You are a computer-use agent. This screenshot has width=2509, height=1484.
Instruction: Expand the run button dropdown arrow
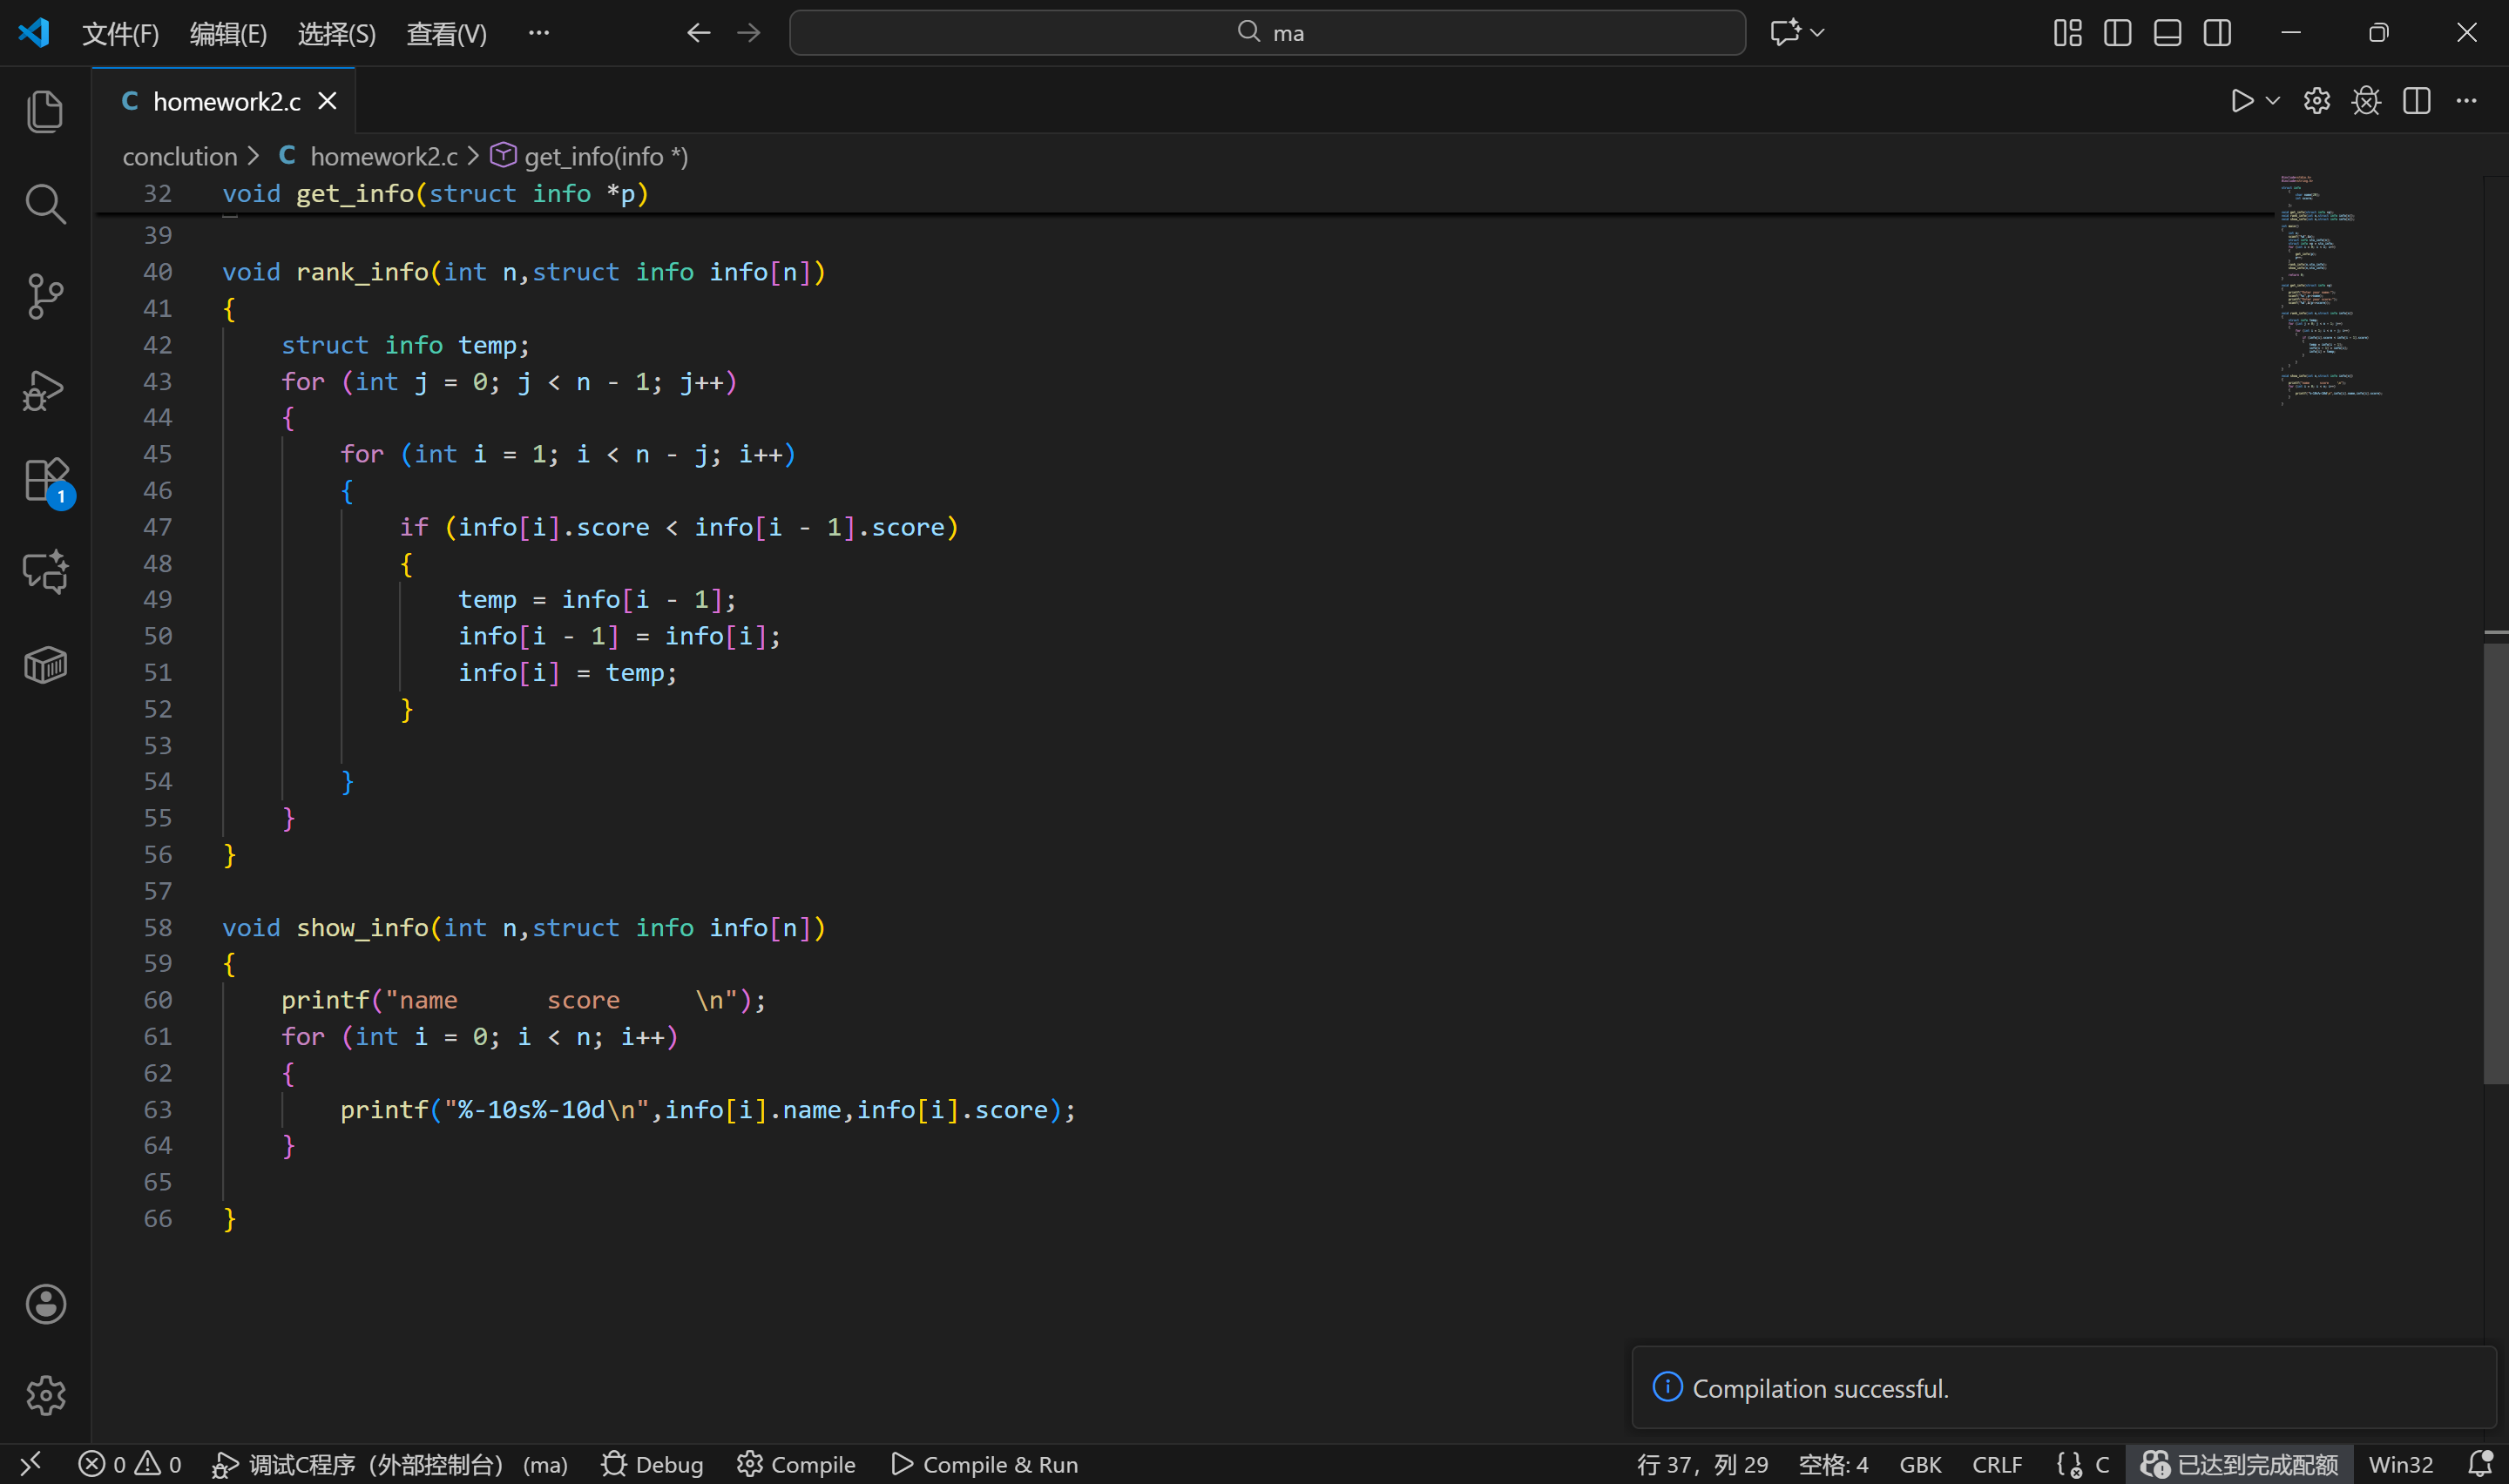coord(2273,101)
